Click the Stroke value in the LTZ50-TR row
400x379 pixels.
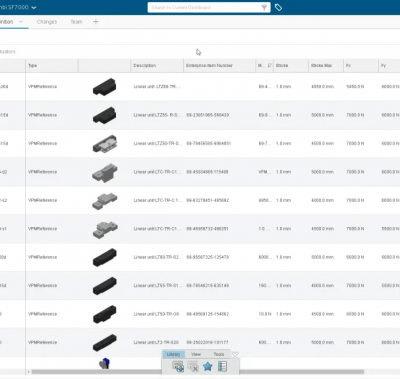coord(283,144)
